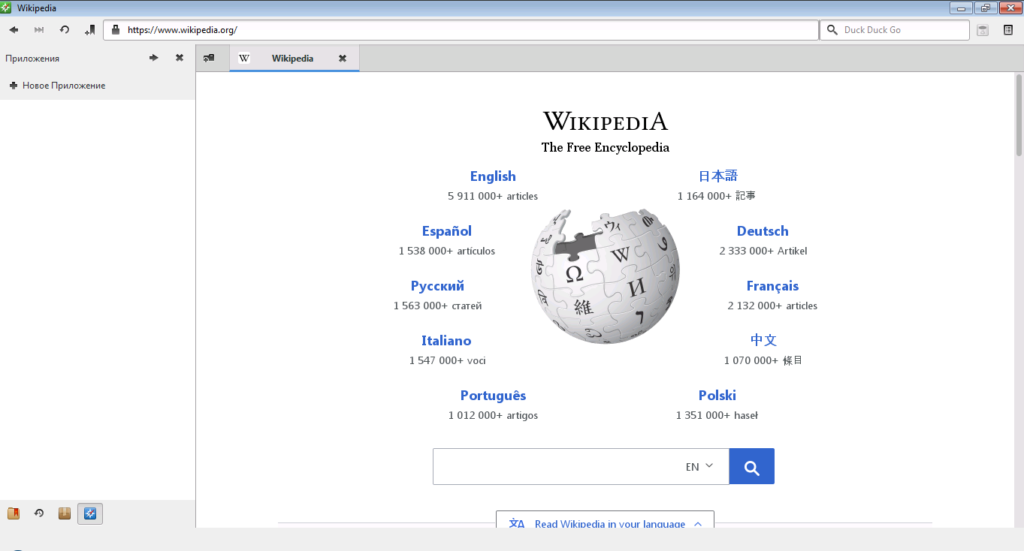Open the Français Wikipedia link
The image size is (1024, 551).
(773, 286)
